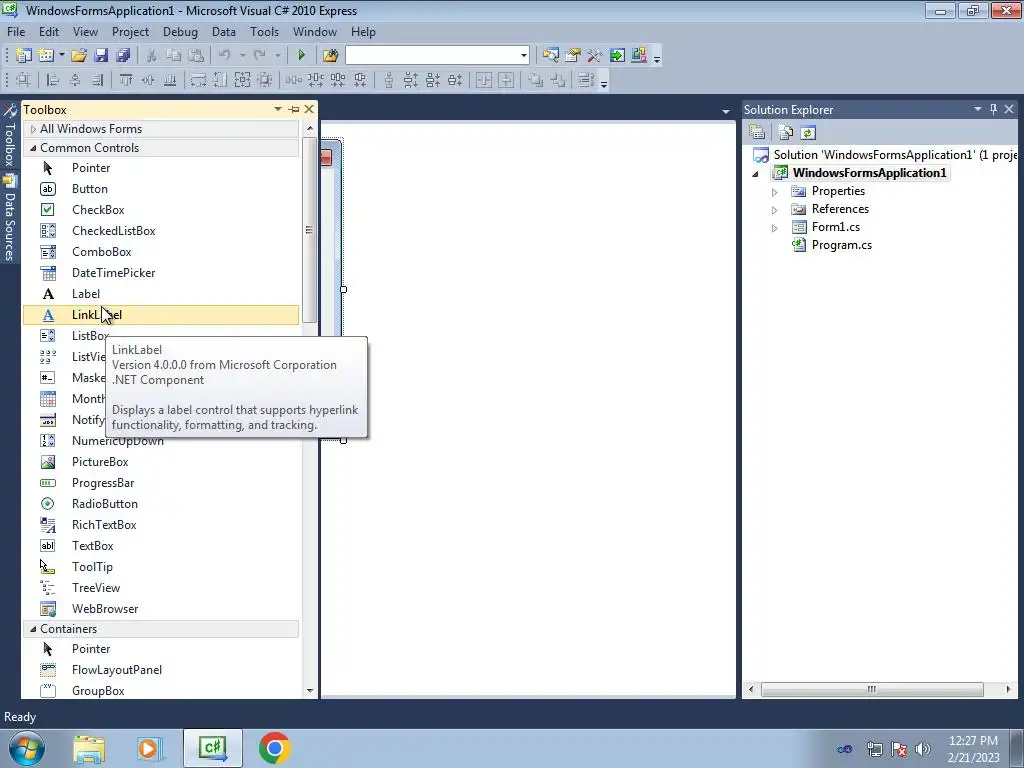The image size is (1024, 768).
Task: Collapse the Common Controls toolbox group
Action: click(33, 148)
